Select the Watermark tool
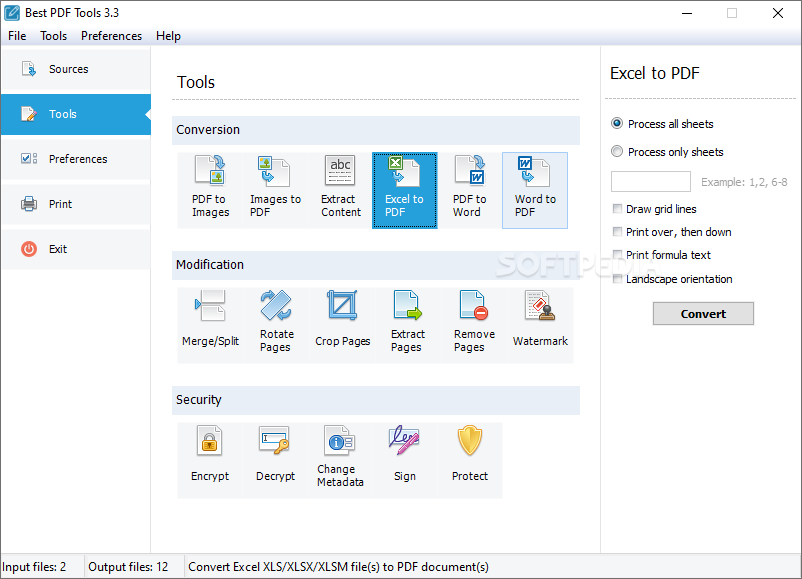802x579 pixels. pyautogui.click(x=540, y=325)
